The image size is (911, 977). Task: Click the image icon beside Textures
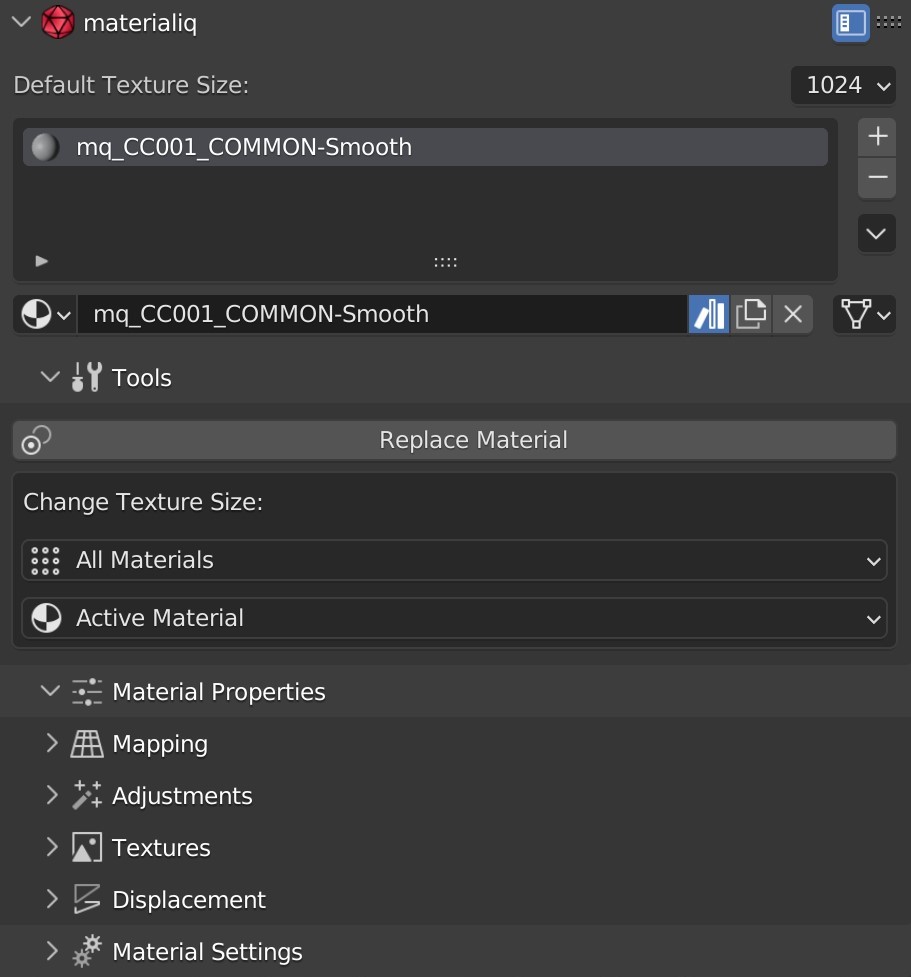click(x=86, y=847)
